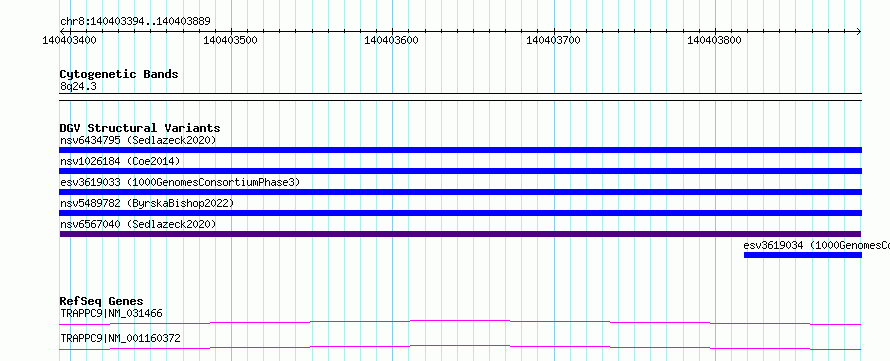The image size is (890, 361).
Task: Click the blue bar for nsv5489782
Action: pyautogui.click(x=460, y=213)
